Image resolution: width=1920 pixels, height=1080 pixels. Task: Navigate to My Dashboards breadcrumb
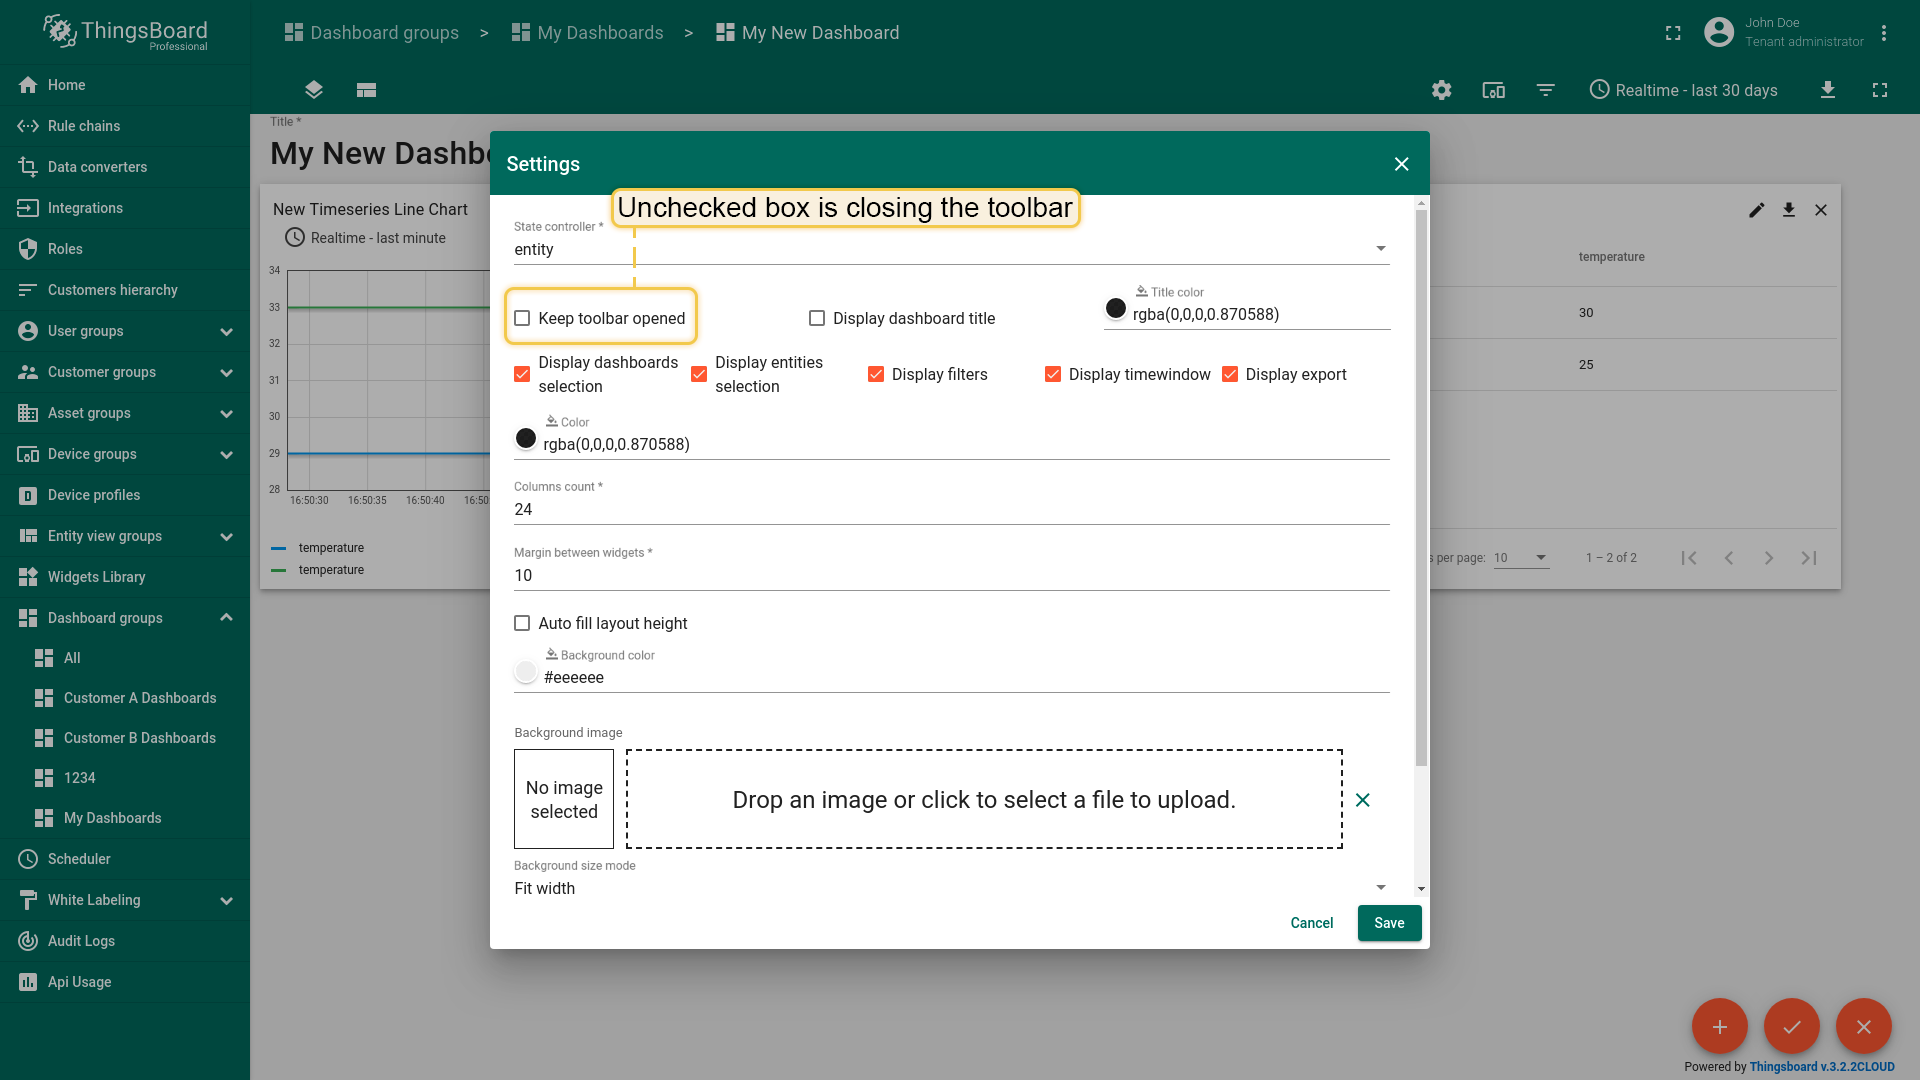(x=587, y=33)
